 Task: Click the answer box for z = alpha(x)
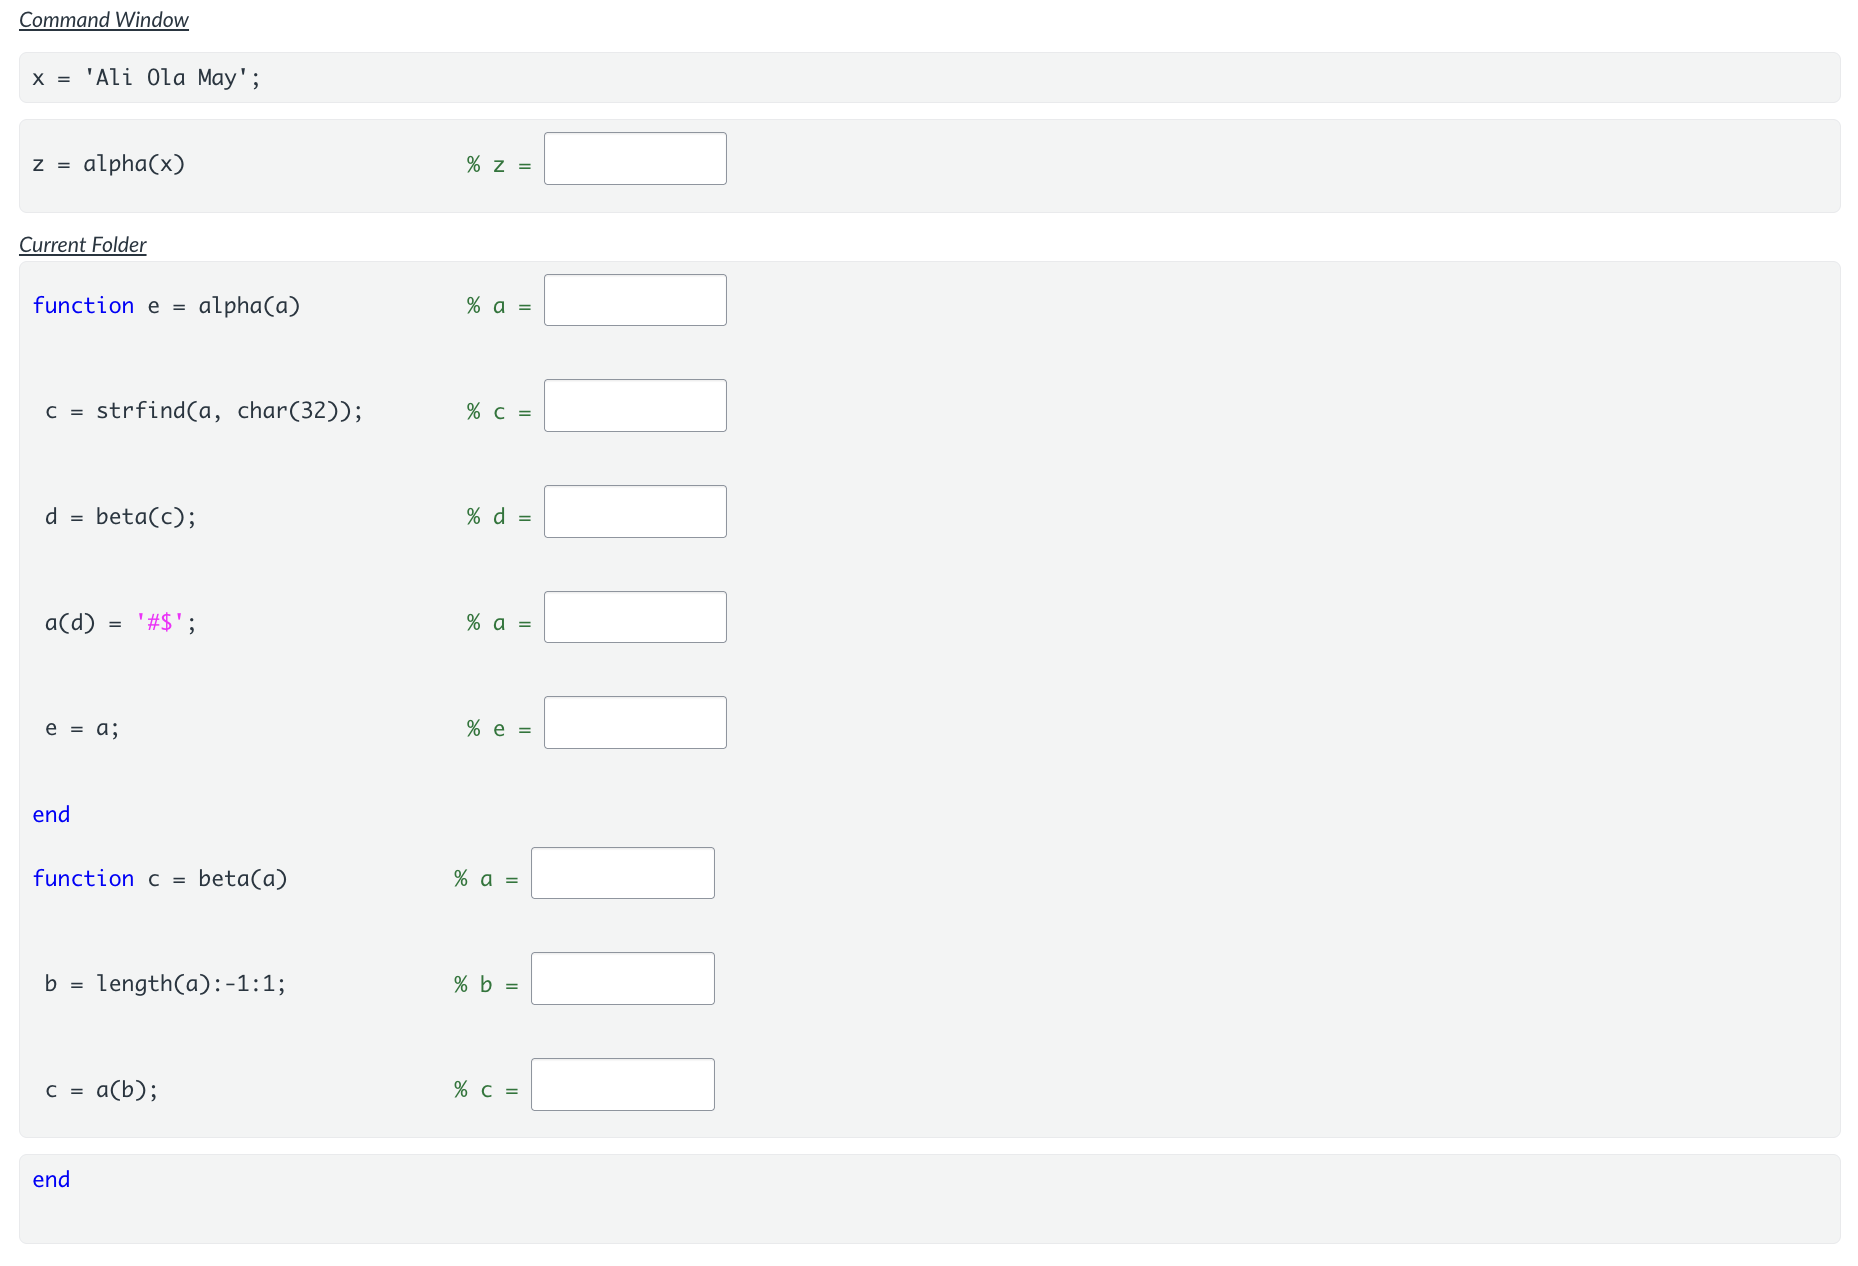click(x=635, y=159)
